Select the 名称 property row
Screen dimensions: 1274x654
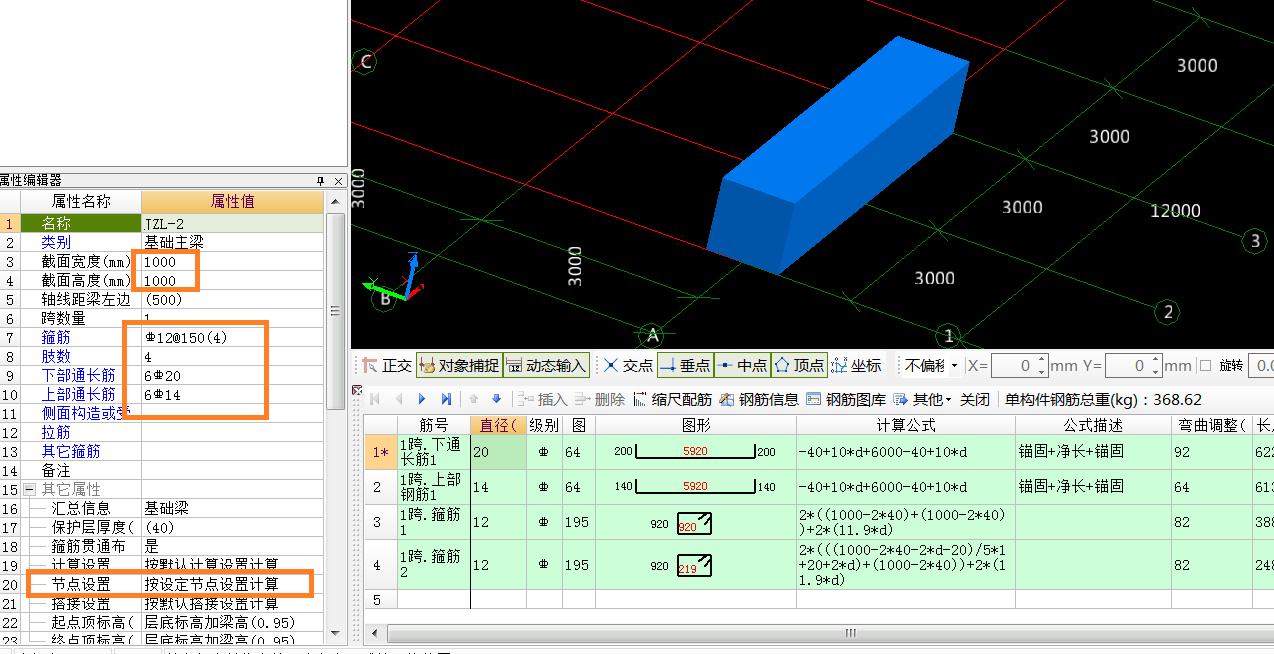(x=162, y=223)
